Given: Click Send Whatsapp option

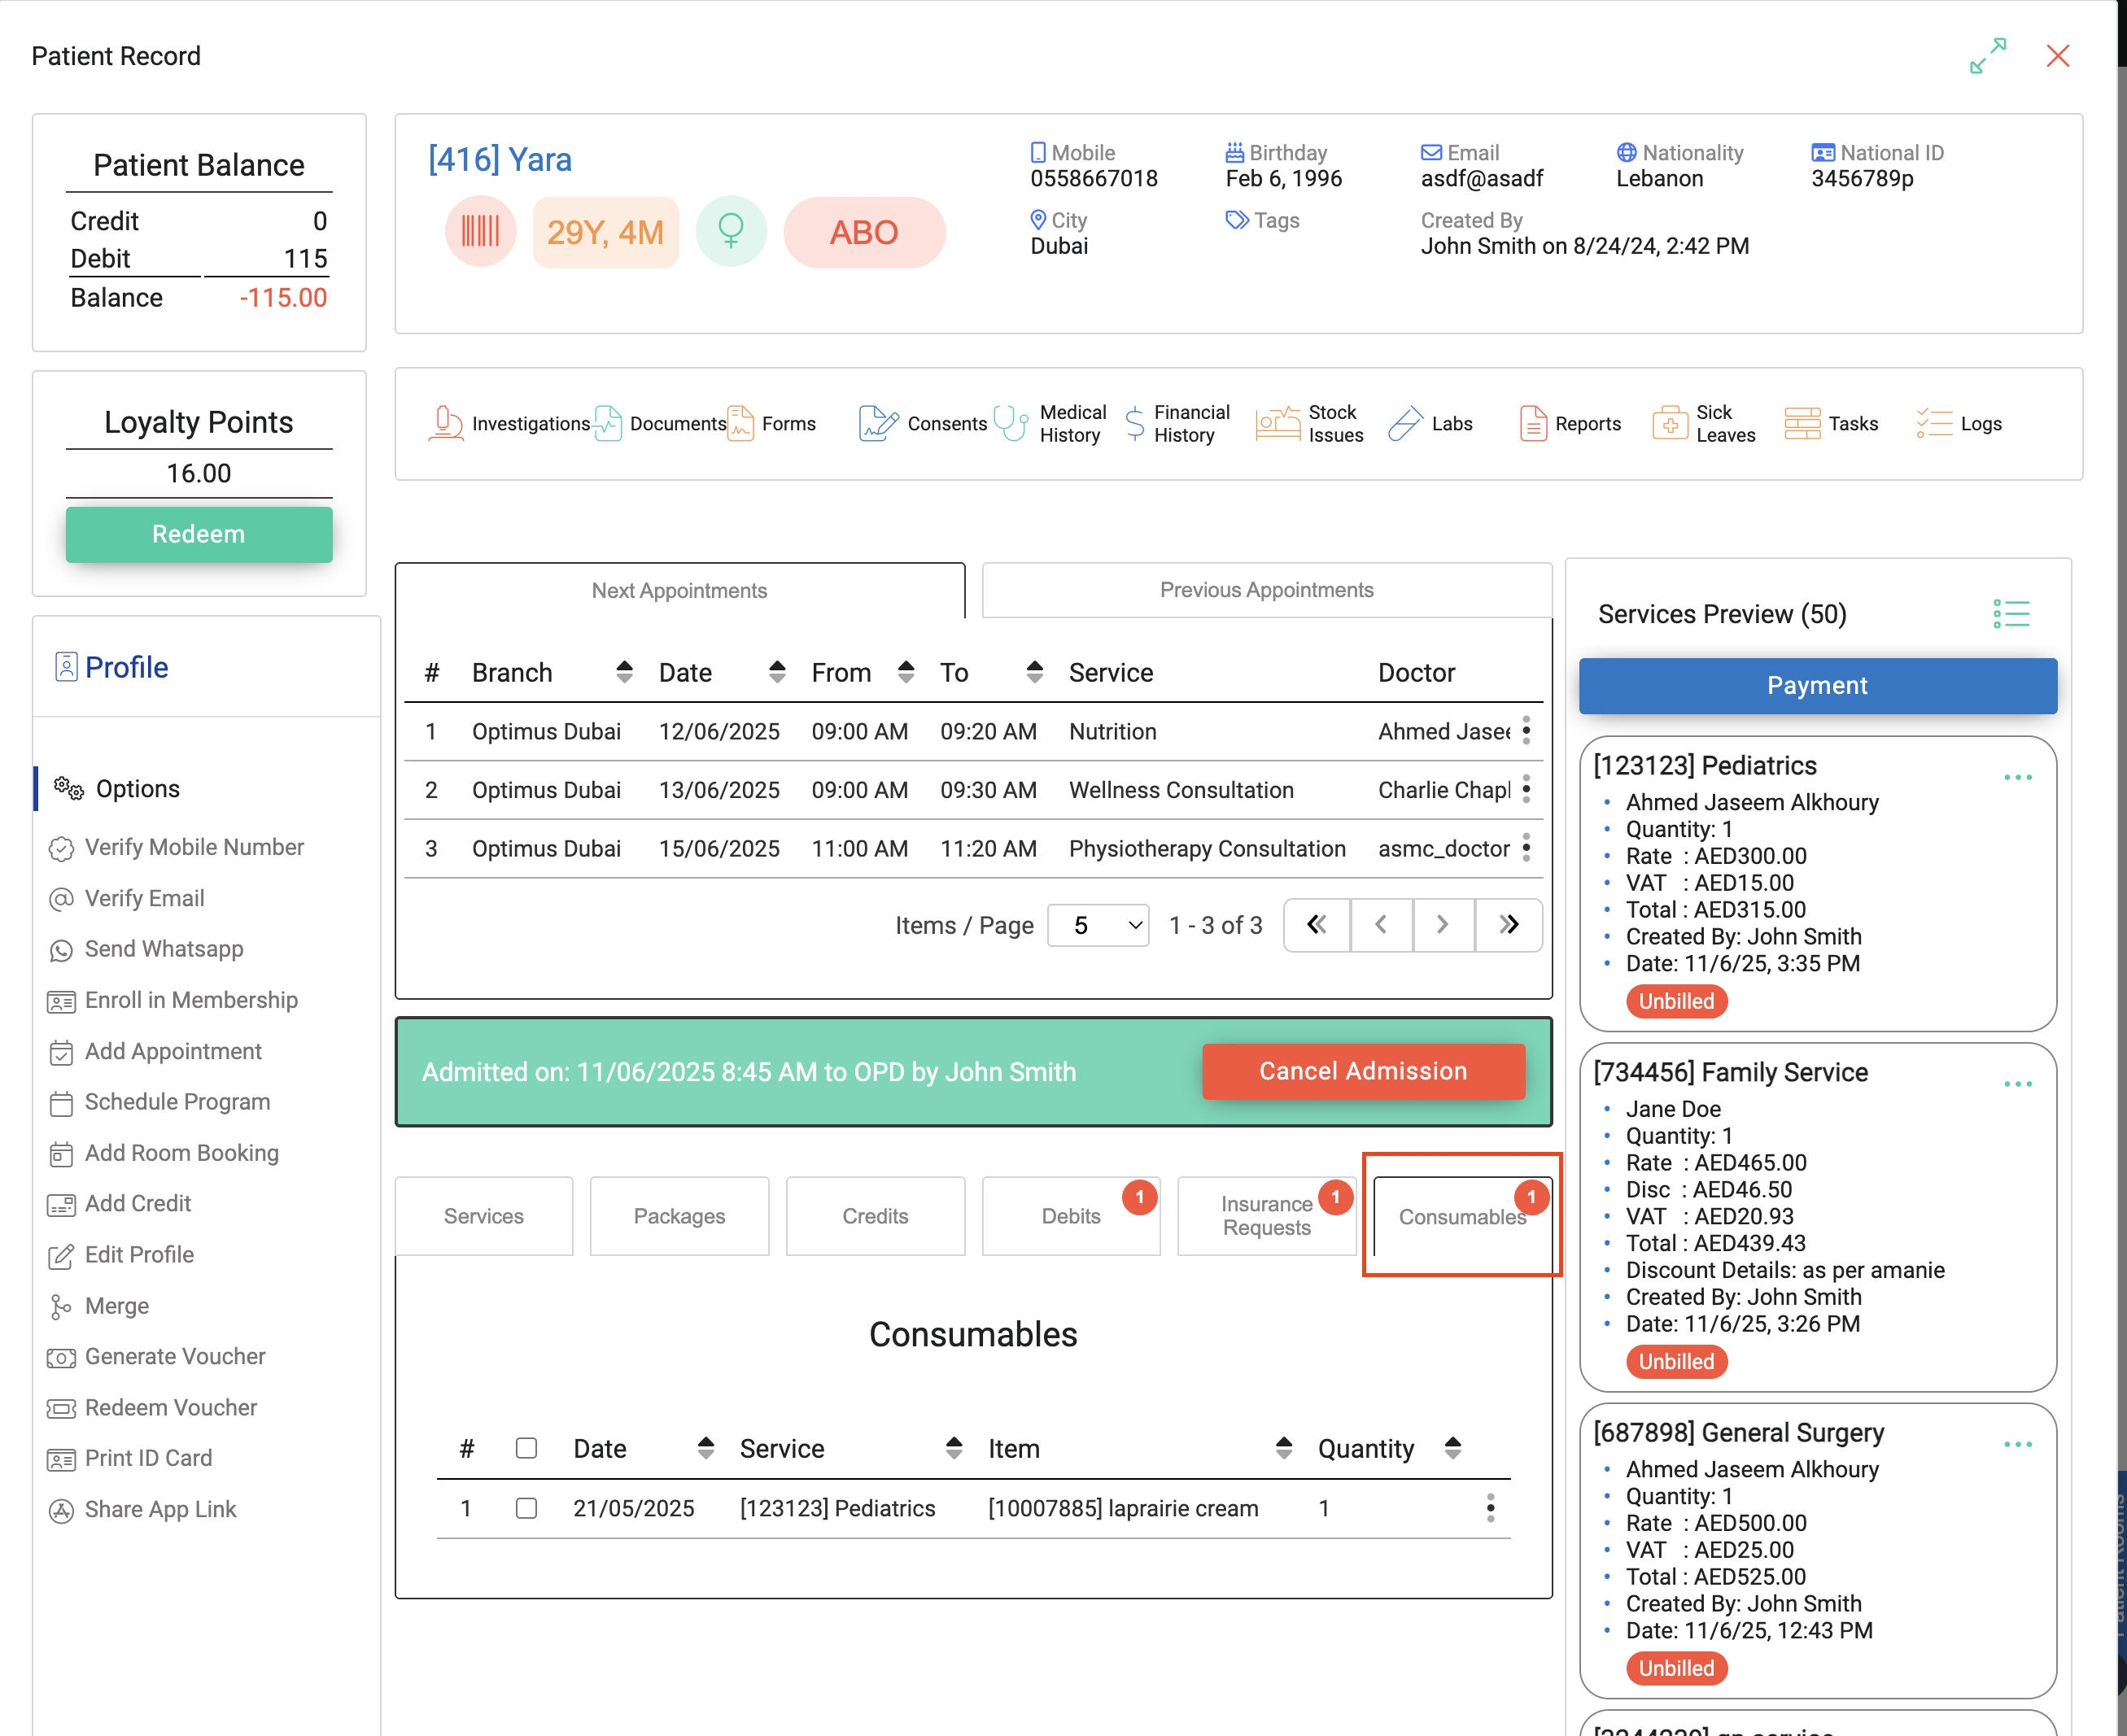Looking at the screenshot, I should click(x=164, y=949).
